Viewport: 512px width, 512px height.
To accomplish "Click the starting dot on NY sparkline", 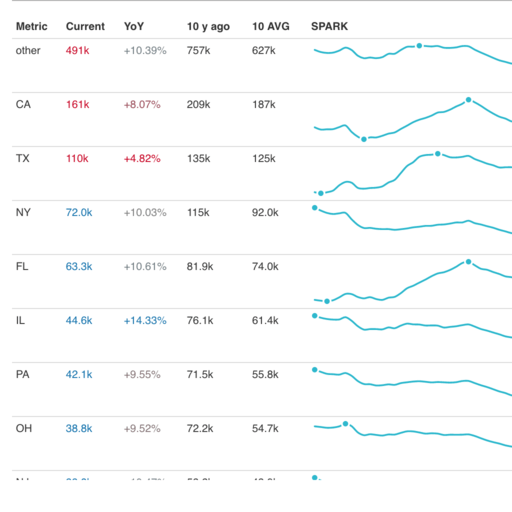I will [315, 208].
